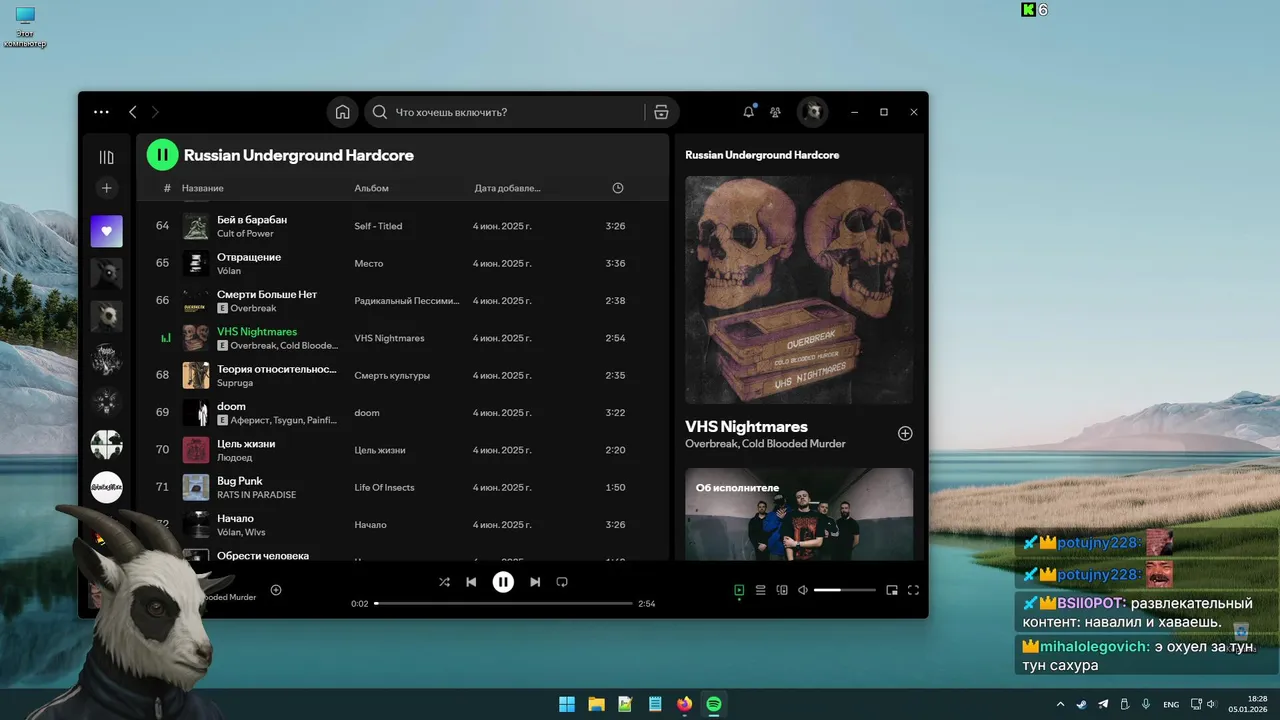Viewport: 1280px width, 720px height.
Task: Toggle repeat mode
Action: [x=562, y=582]
